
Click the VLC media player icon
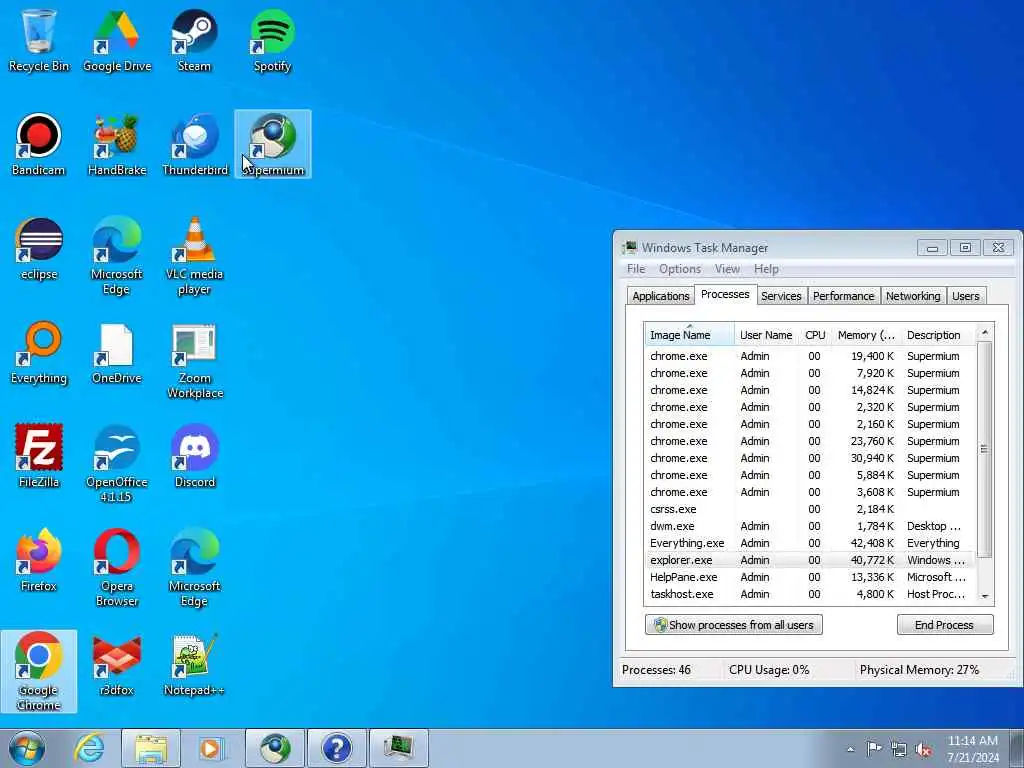click(195, 256)
